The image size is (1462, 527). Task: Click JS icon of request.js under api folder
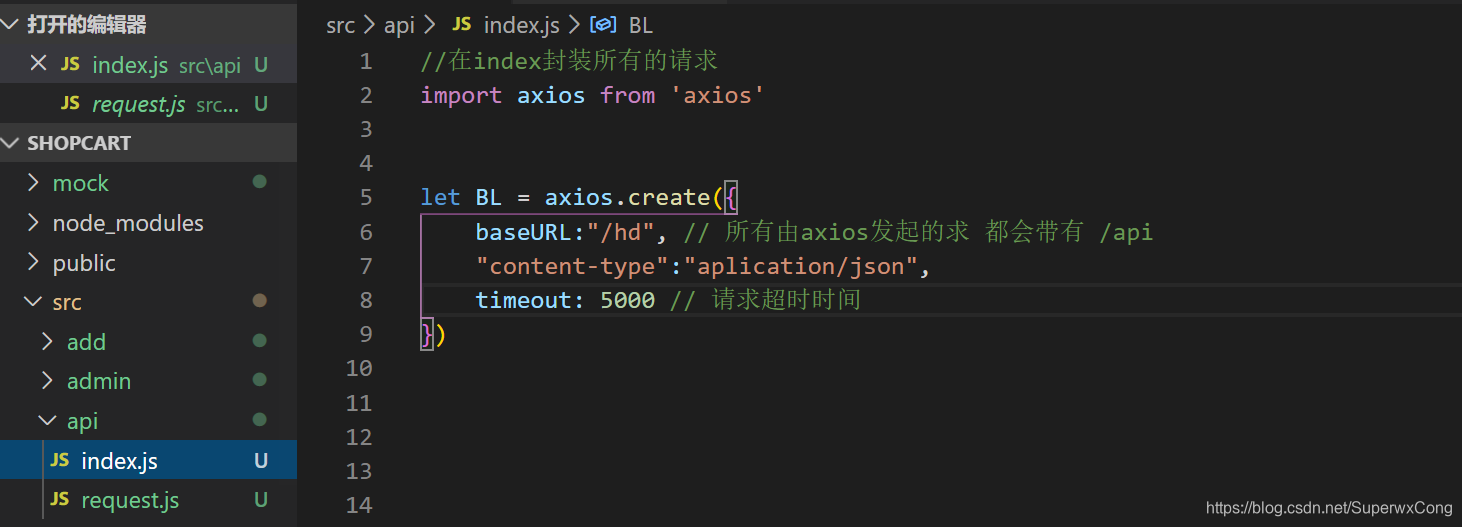pyautogui.click(x=59, y=499)
